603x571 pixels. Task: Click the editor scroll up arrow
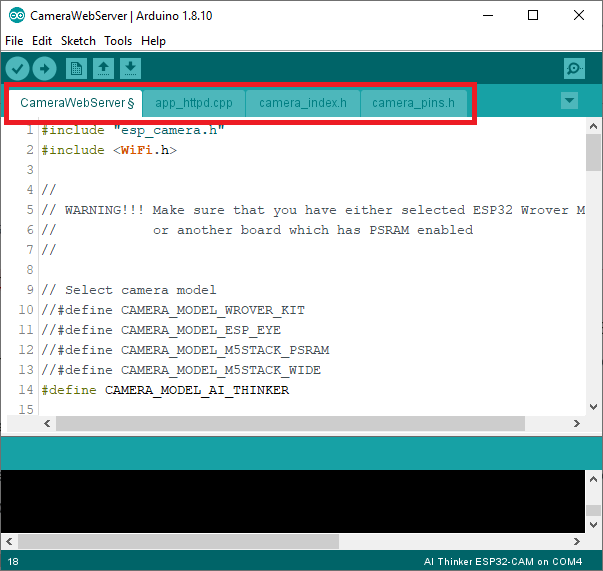[x=593, y=126]
